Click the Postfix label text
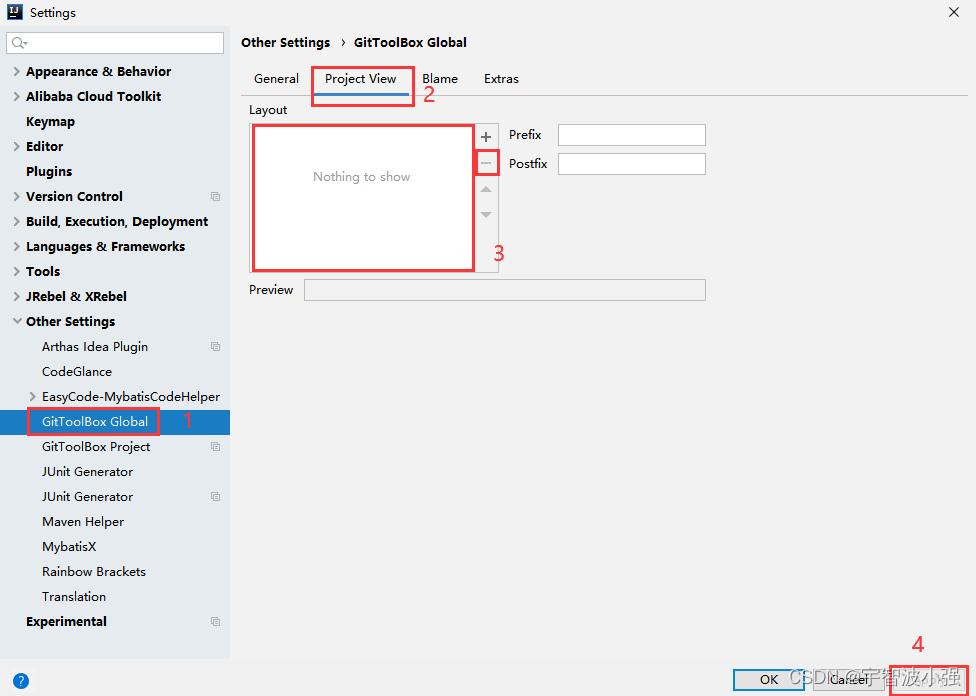The width and height of the screenshot is (976, 696). [x=528, y=164]
